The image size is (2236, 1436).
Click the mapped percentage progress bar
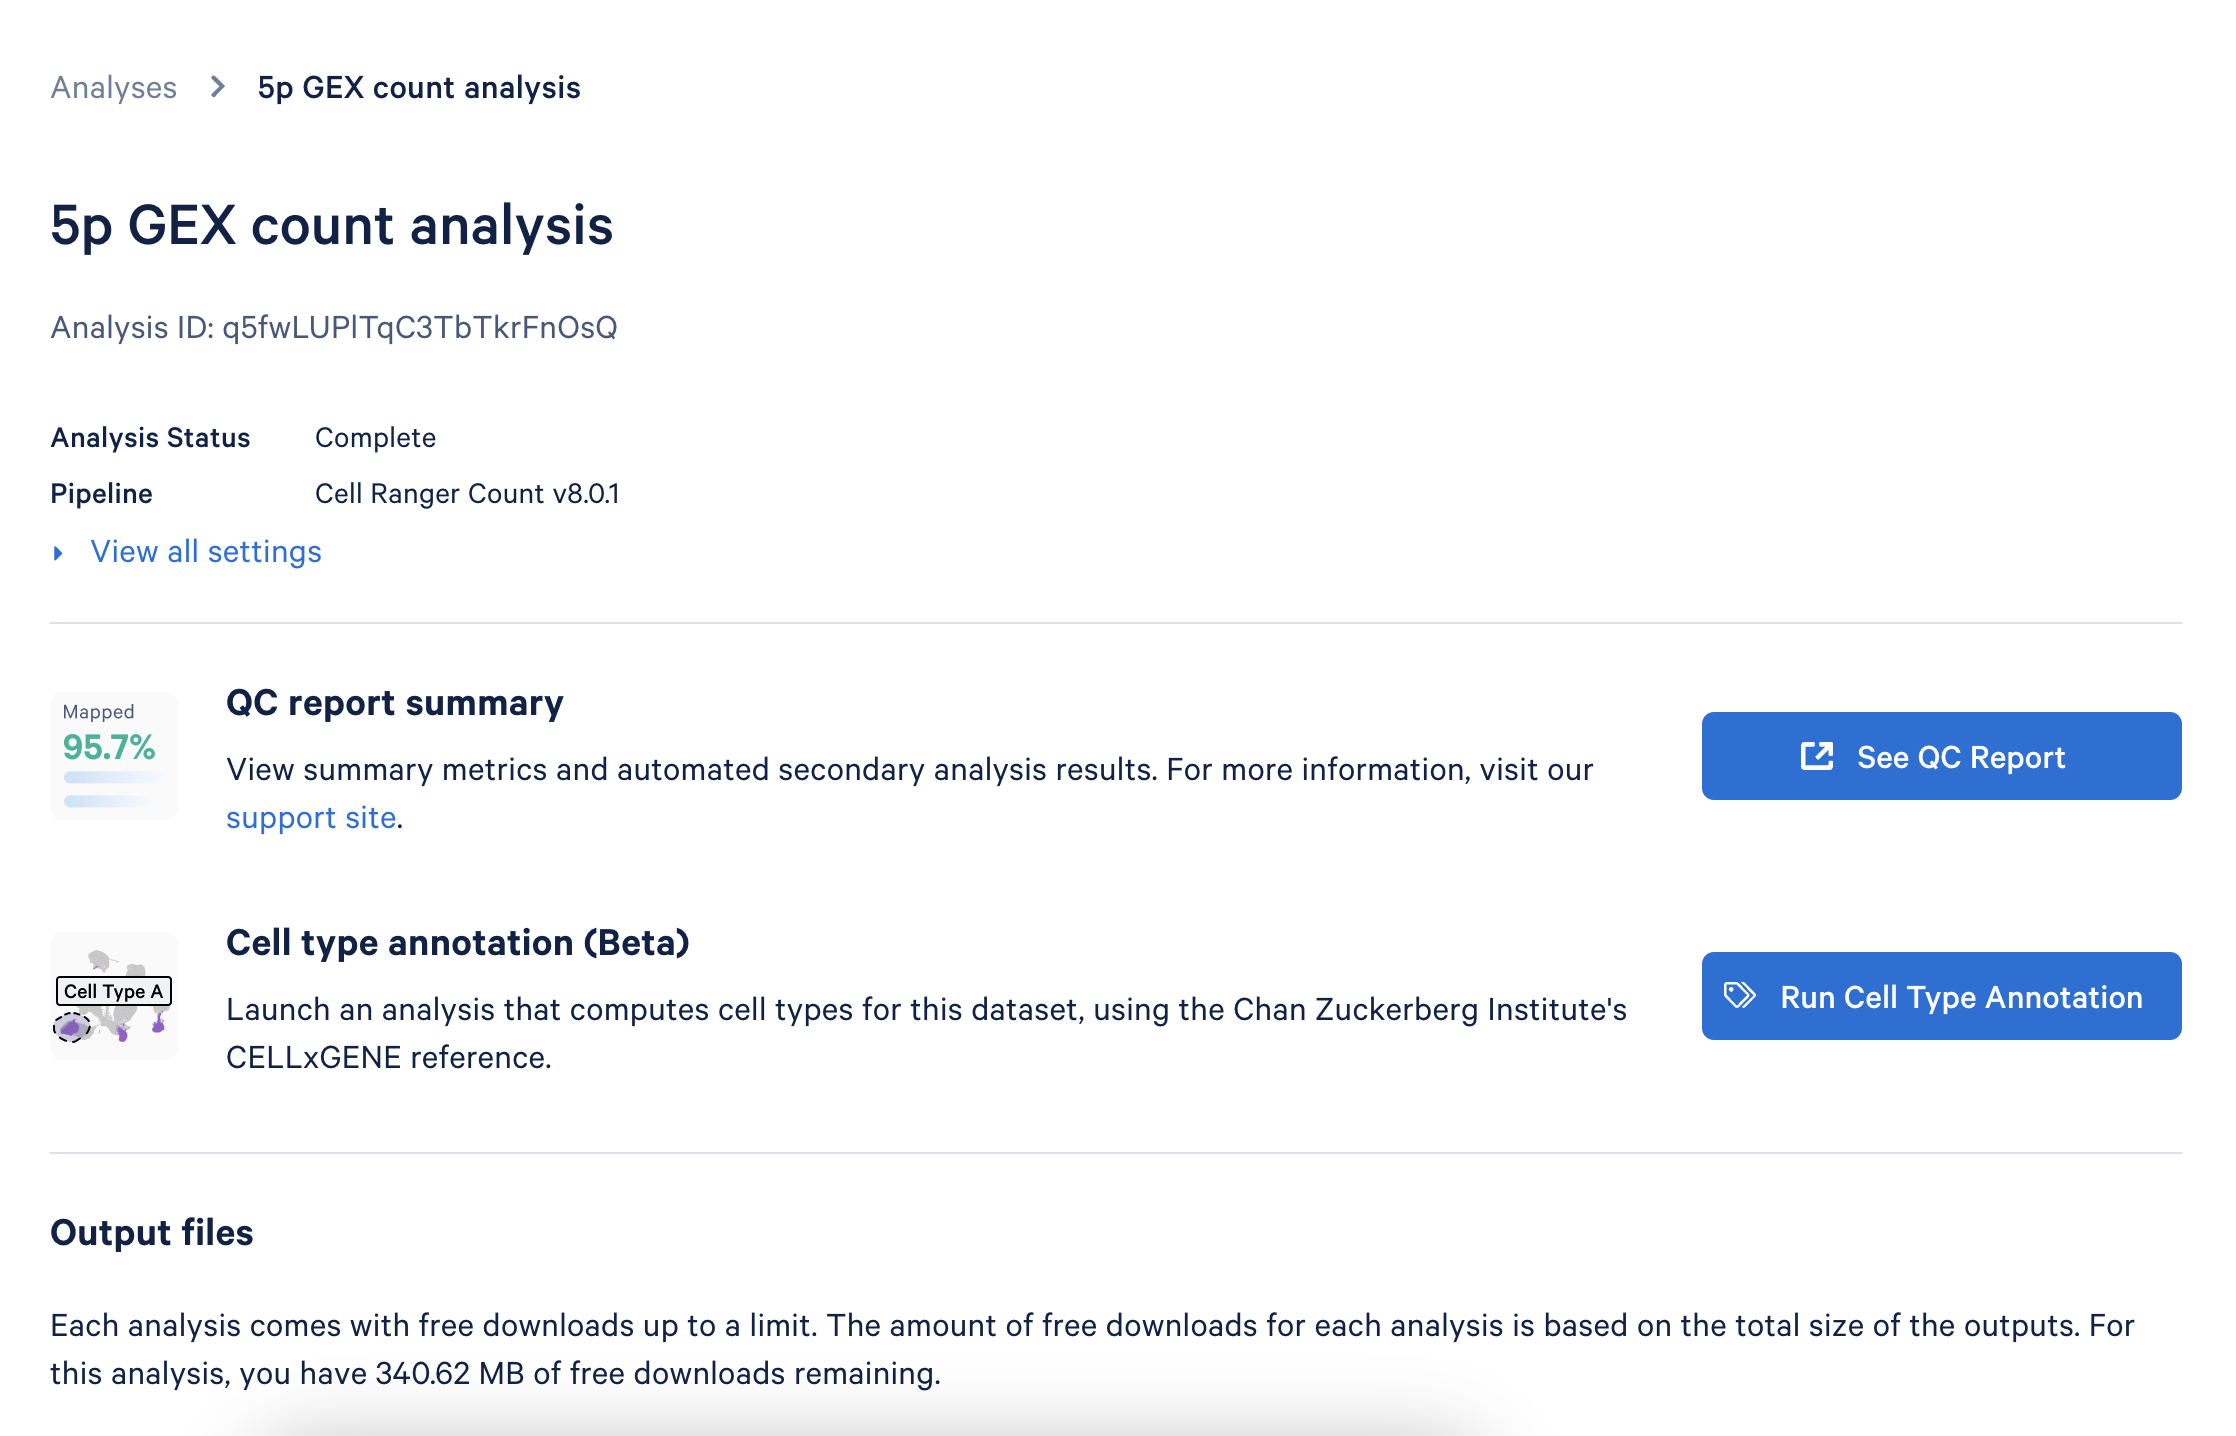(112, 777)
